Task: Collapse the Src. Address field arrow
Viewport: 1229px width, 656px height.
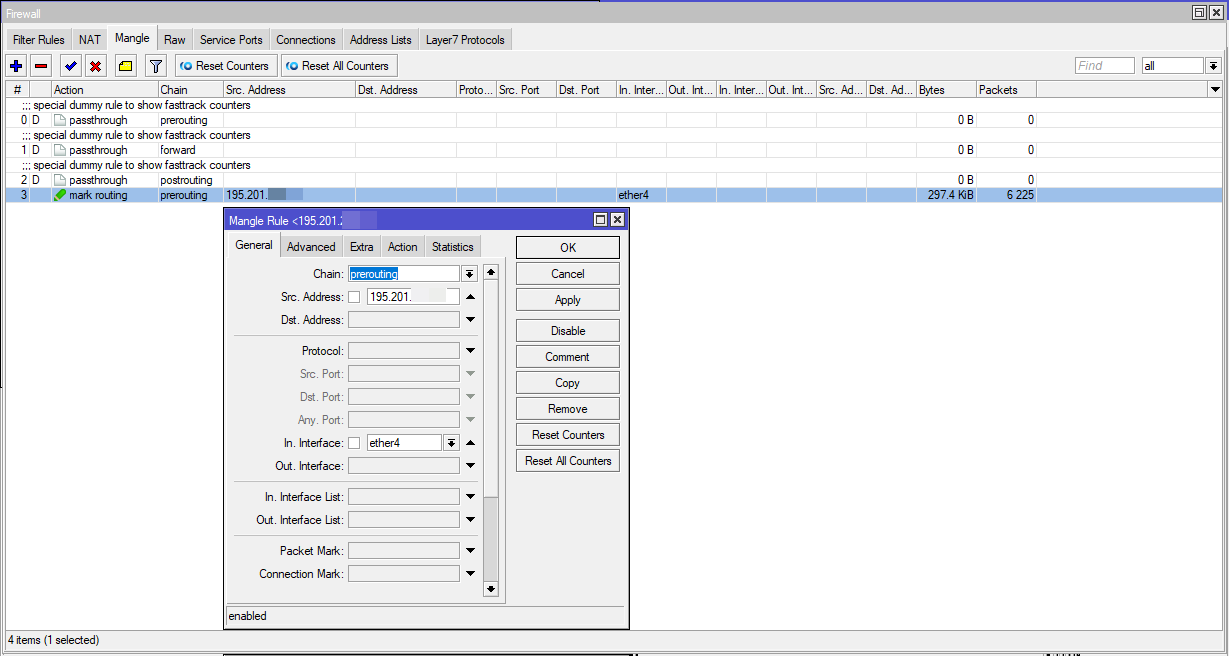Action: [470, 297]
